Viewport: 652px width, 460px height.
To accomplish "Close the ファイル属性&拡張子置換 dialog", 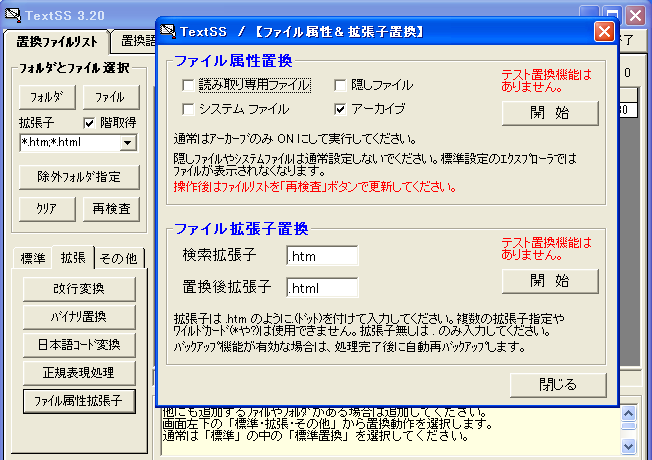I will (604, 32).
